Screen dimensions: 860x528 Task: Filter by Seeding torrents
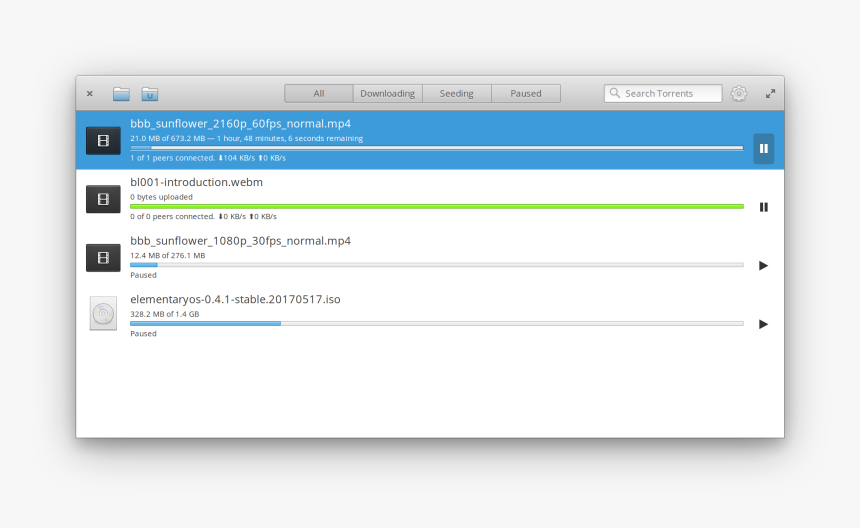pos(457,93)
